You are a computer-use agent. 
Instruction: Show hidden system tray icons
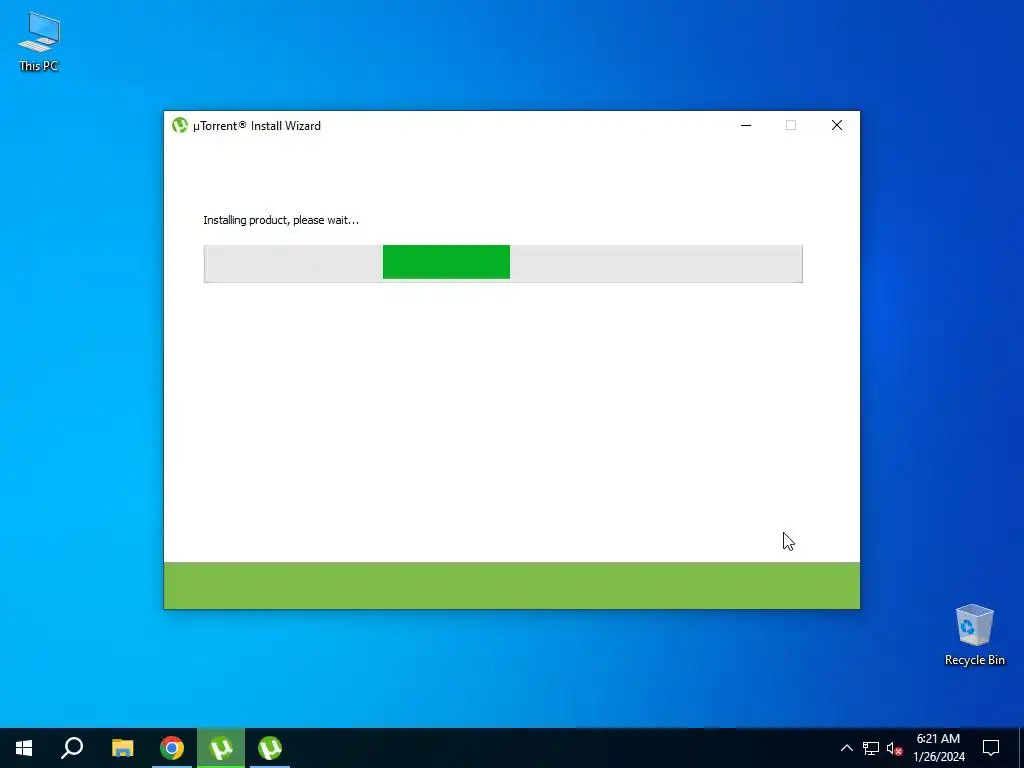click(x=846, y=748)
